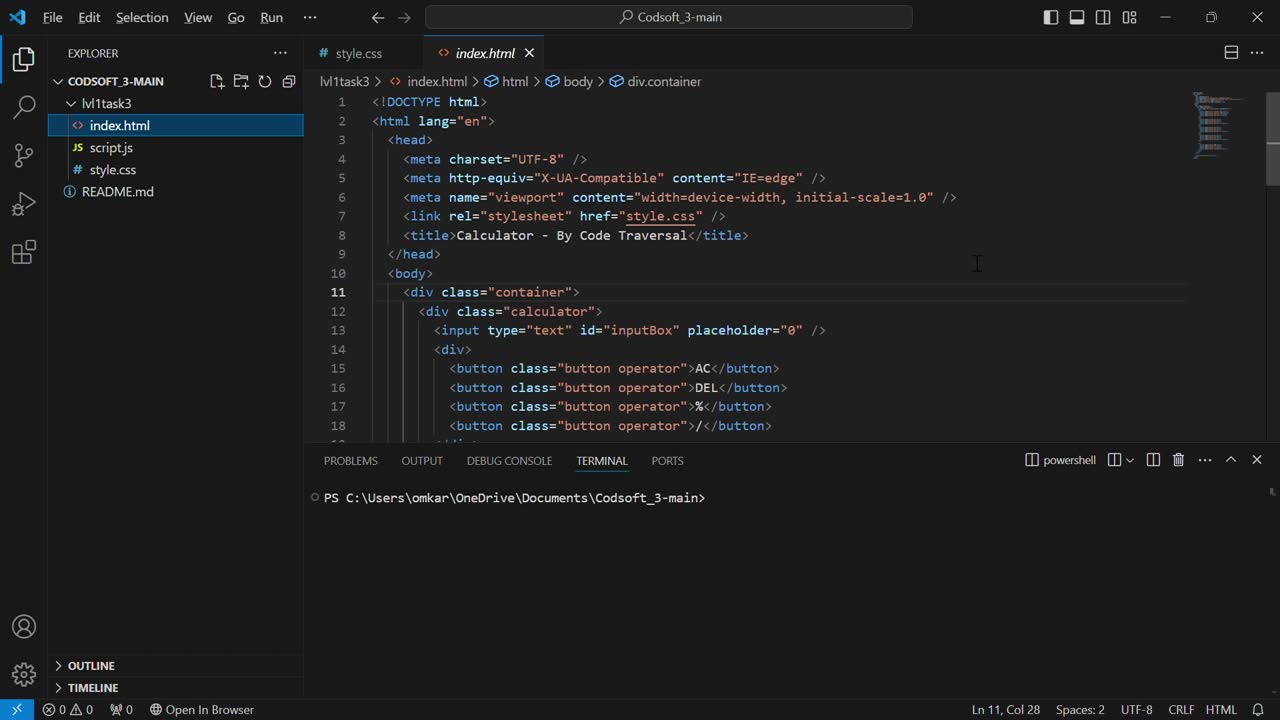
Task: Go back with the navigation arrow
Action: [x=378, y=17]
